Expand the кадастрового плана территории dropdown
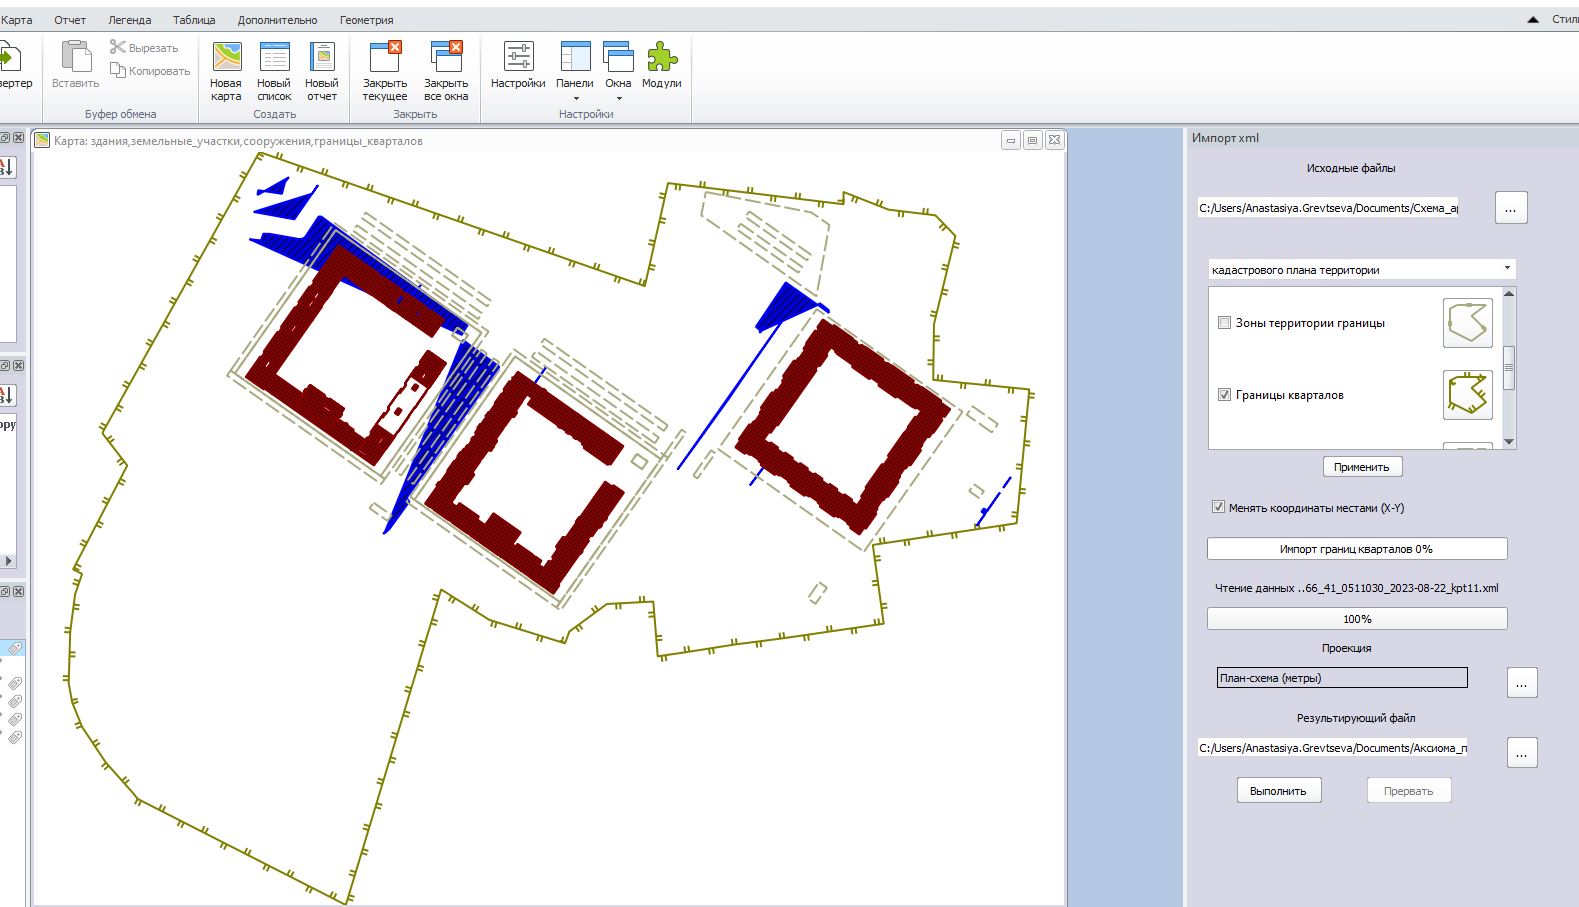The width and height of the screenshot is (1579, 907). (x=1506, y=269)
